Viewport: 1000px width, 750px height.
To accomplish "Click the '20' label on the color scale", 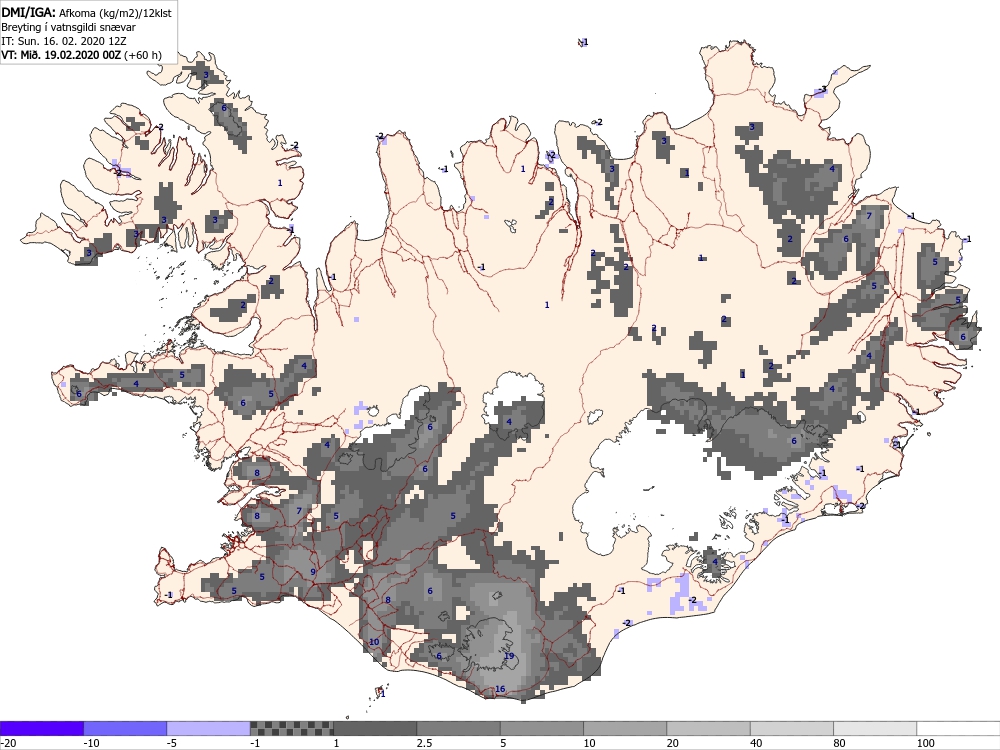I will click(x=673, y=743).
